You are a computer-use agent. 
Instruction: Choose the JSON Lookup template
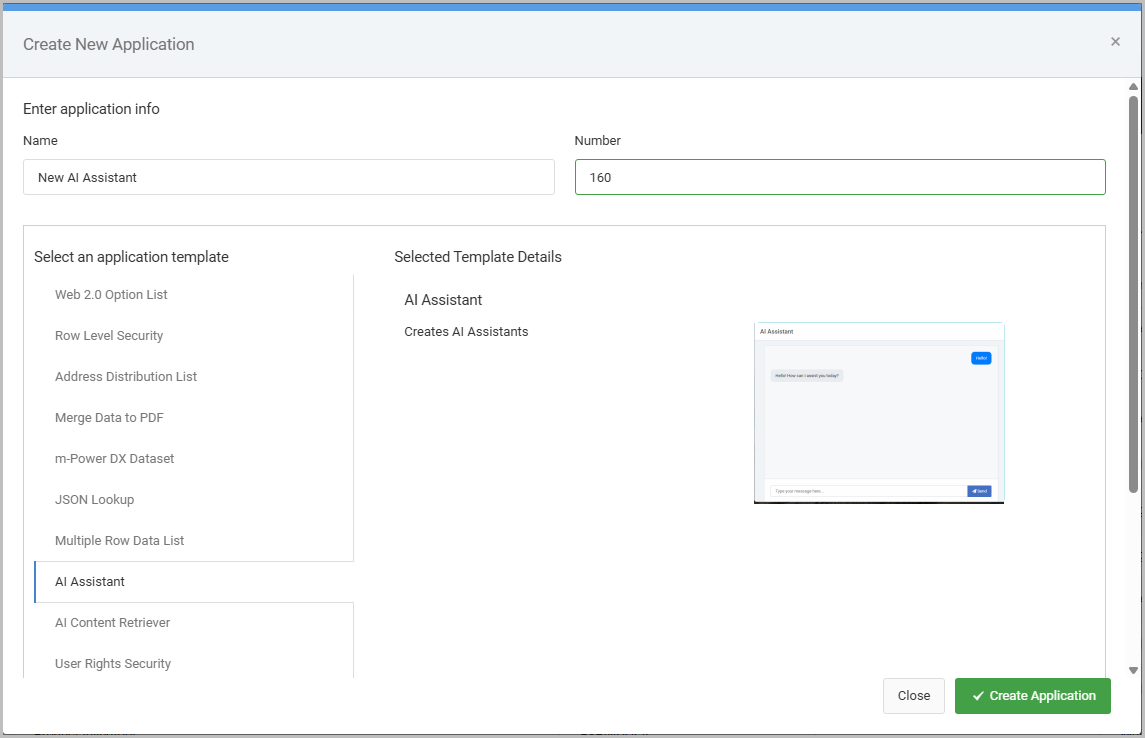click(94, 500)
